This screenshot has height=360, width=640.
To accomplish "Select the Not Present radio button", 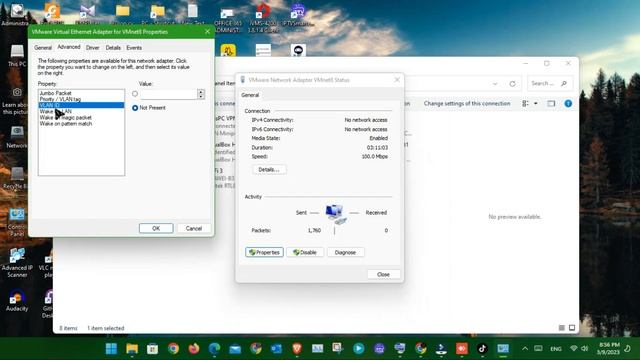I will pos(135,108).
